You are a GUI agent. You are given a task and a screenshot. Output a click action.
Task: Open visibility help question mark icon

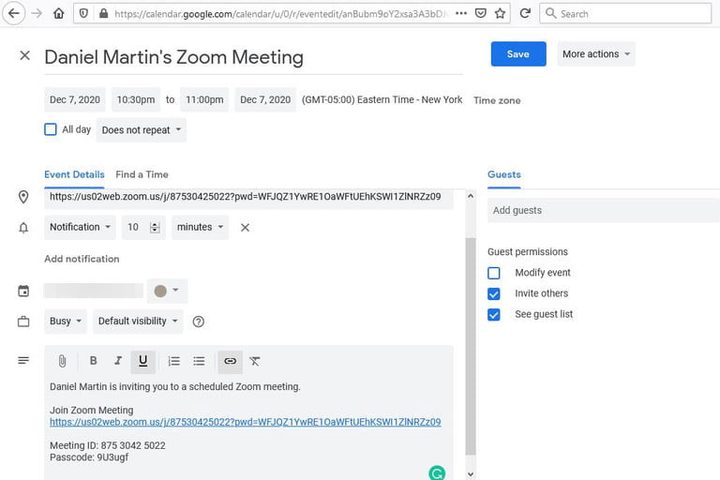click(x=198, y=322)
